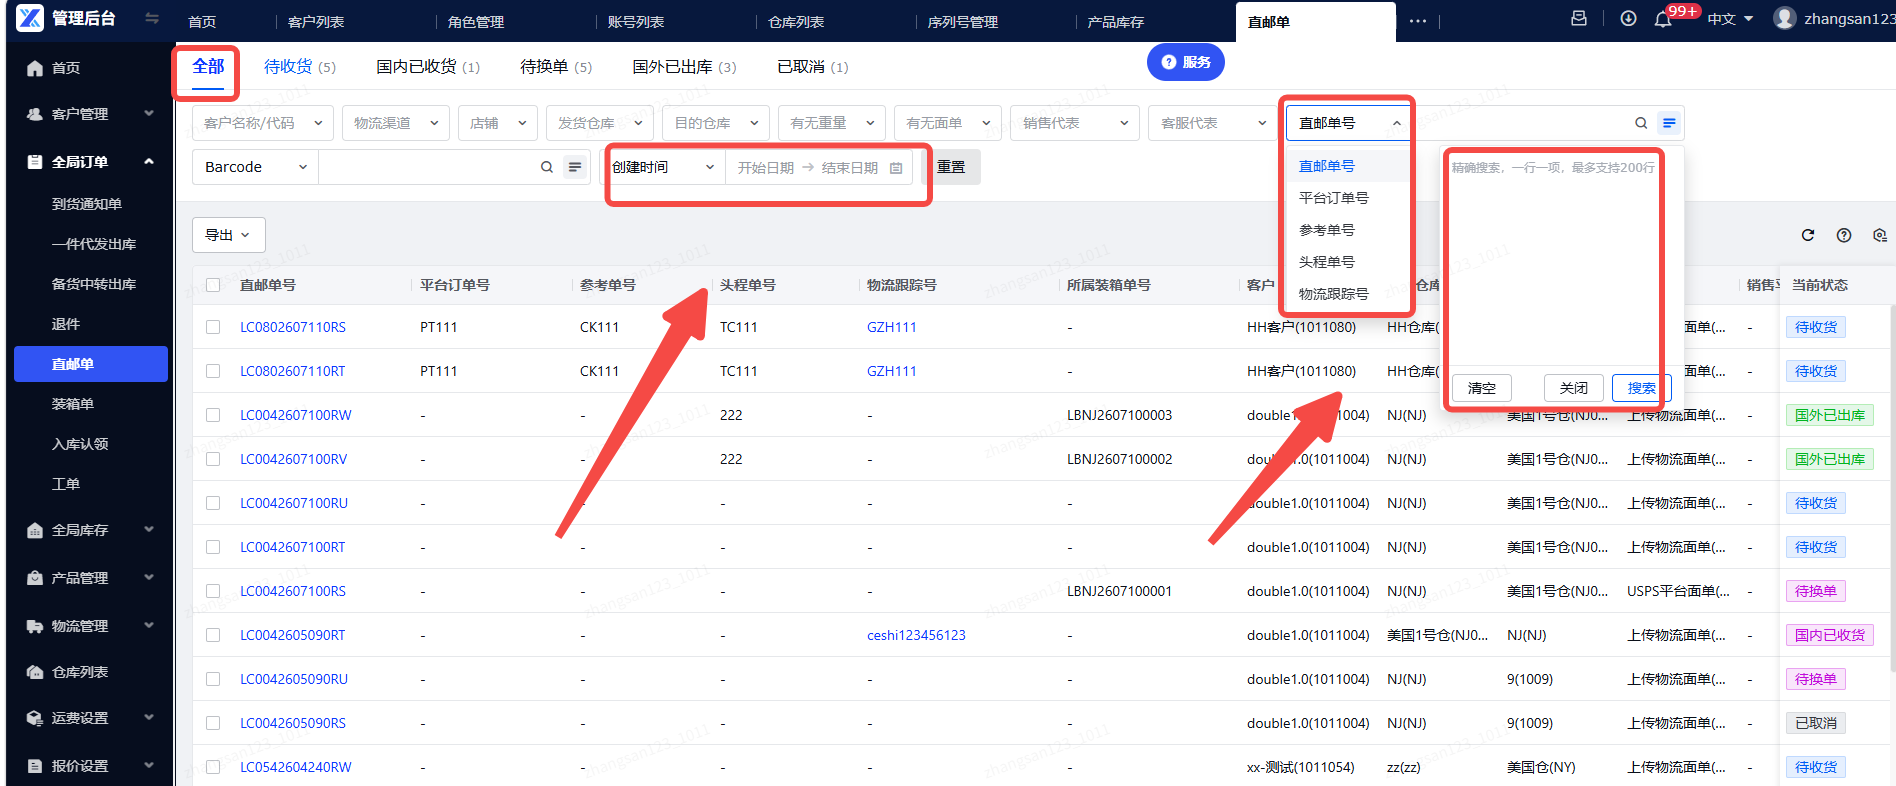The image size is (1896, 786).
Task: Click the 导出 export button
Action: [x=228, y=235]
